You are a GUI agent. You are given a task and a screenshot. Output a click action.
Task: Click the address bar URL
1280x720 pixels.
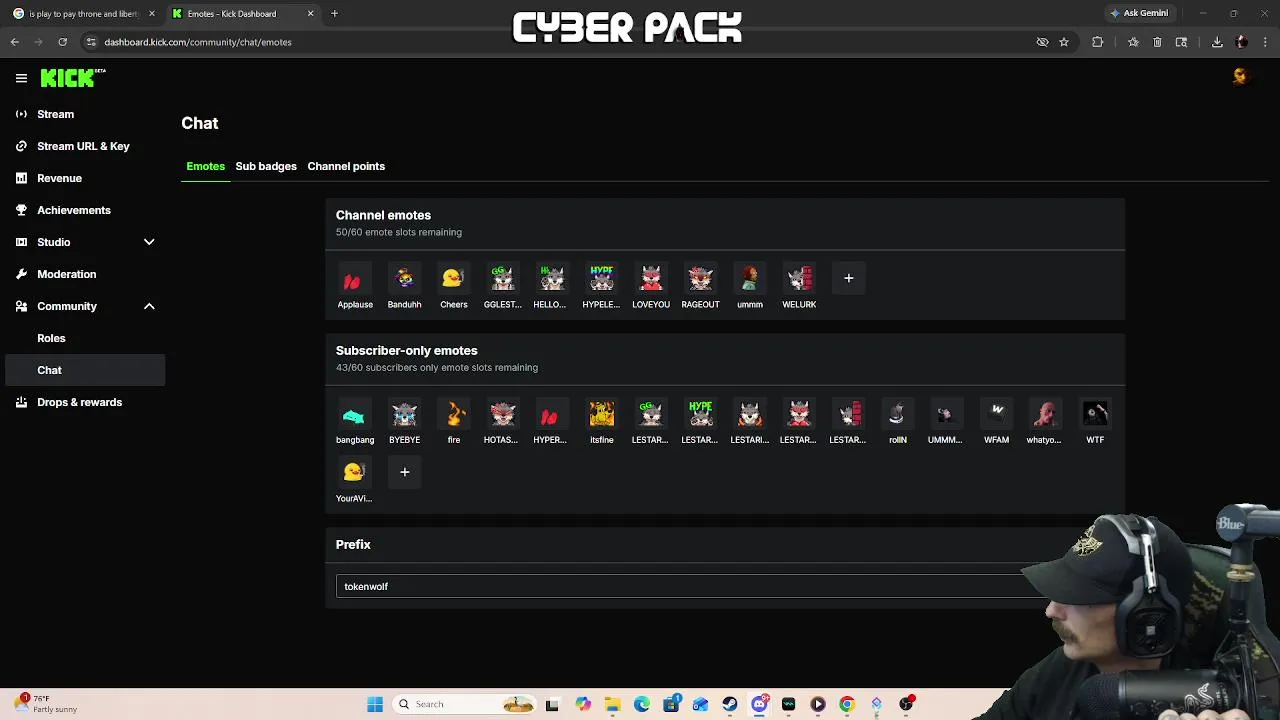pyautogui.click(x=198, y=42)
